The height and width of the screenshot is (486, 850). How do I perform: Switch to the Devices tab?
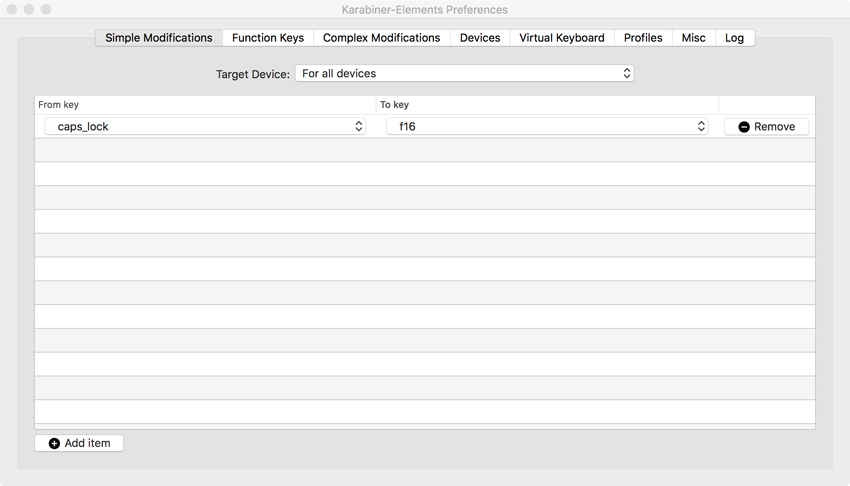pos(480,38)
